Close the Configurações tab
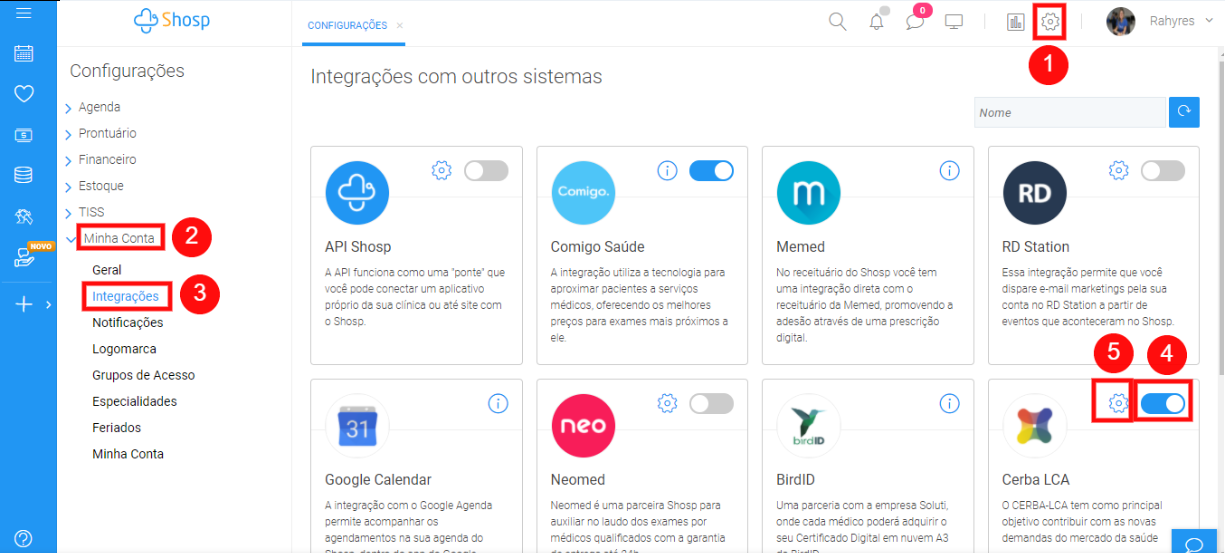The width and height of the screenshot is (1225, 553). [400, 26]
